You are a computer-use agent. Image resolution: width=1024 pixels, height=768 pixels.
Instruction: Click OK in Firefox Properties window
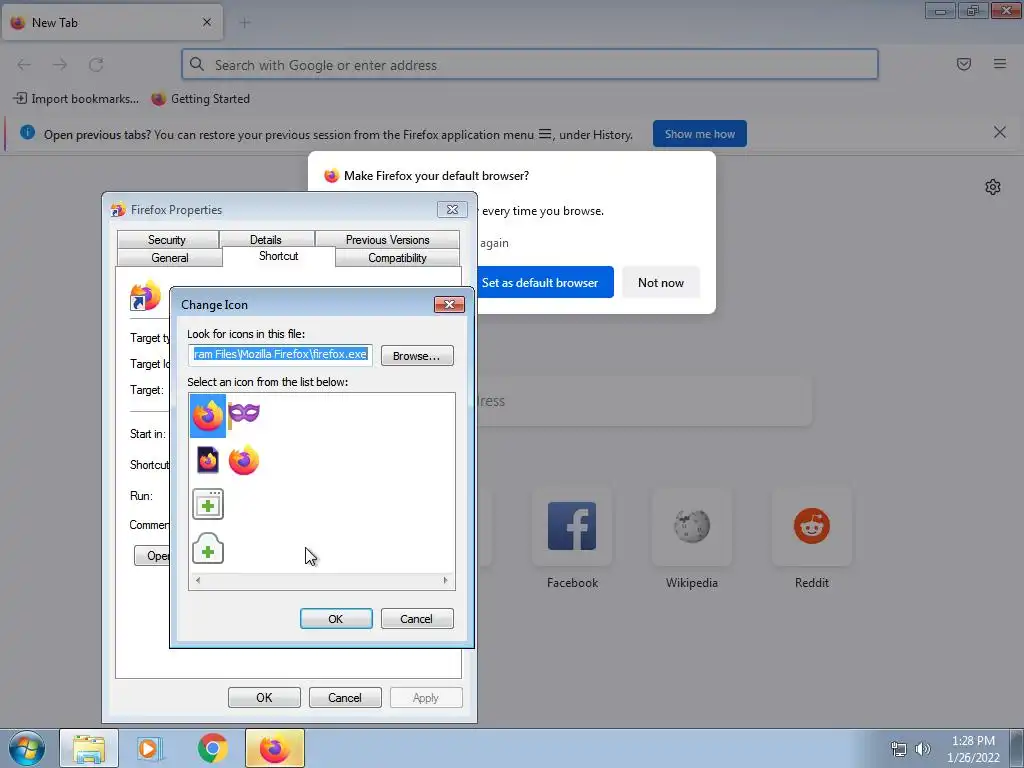pos(264,697)
